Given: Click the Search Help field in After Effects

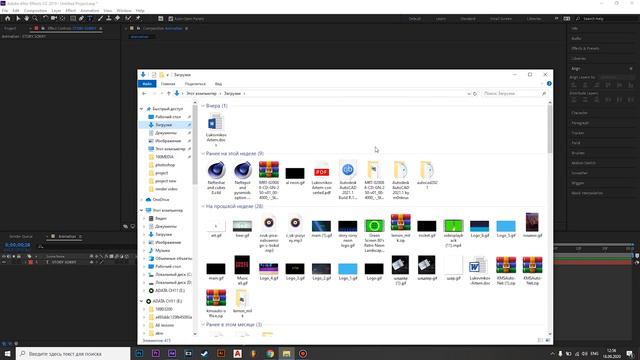Looking at the screenshot, I should pyautogui.click(x=605, y=19).
